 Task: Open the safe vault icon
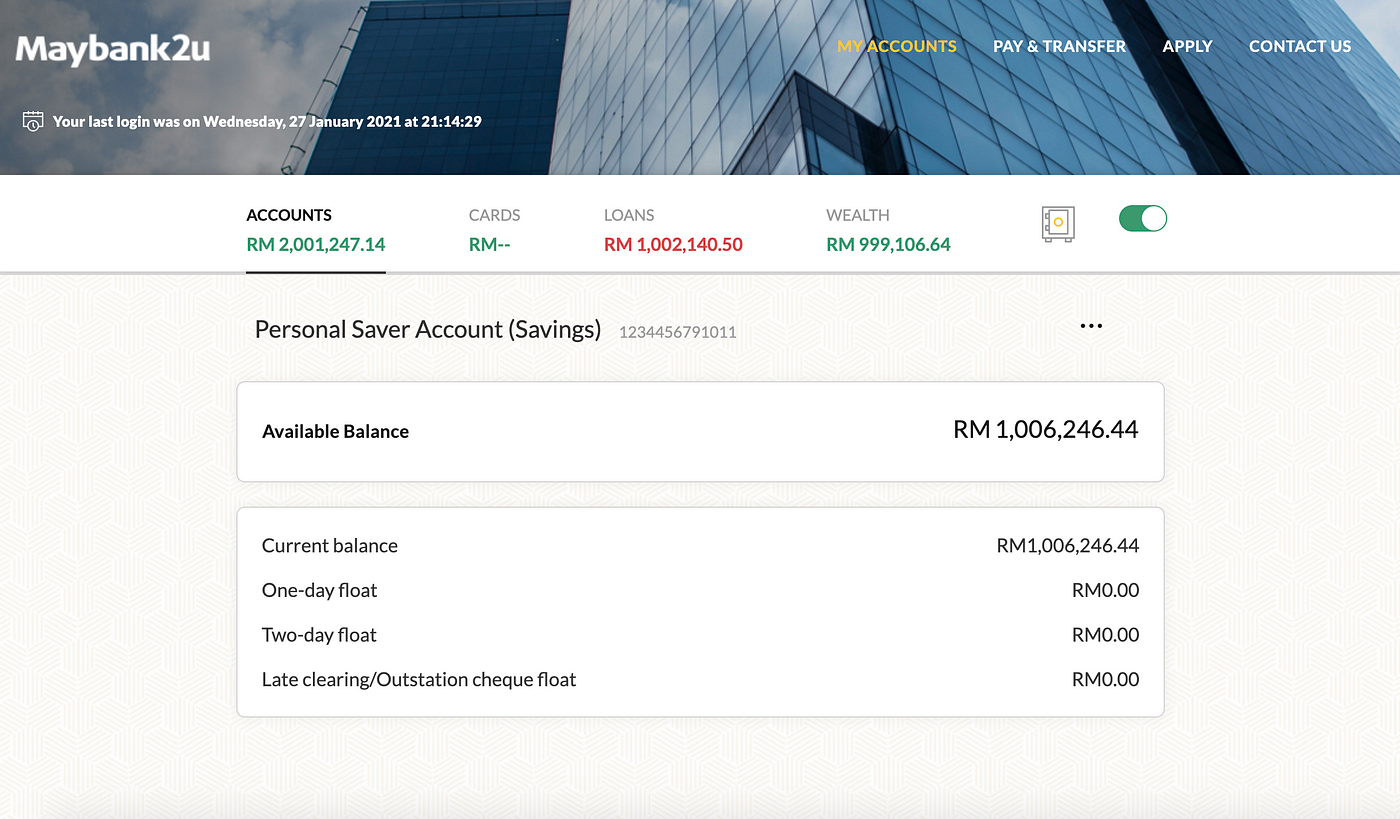click(1058, 224)
